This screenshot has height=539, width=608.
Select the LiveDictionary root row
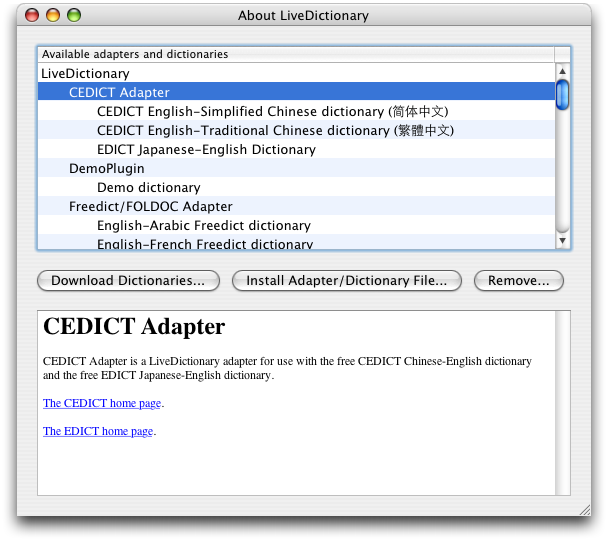296,73
